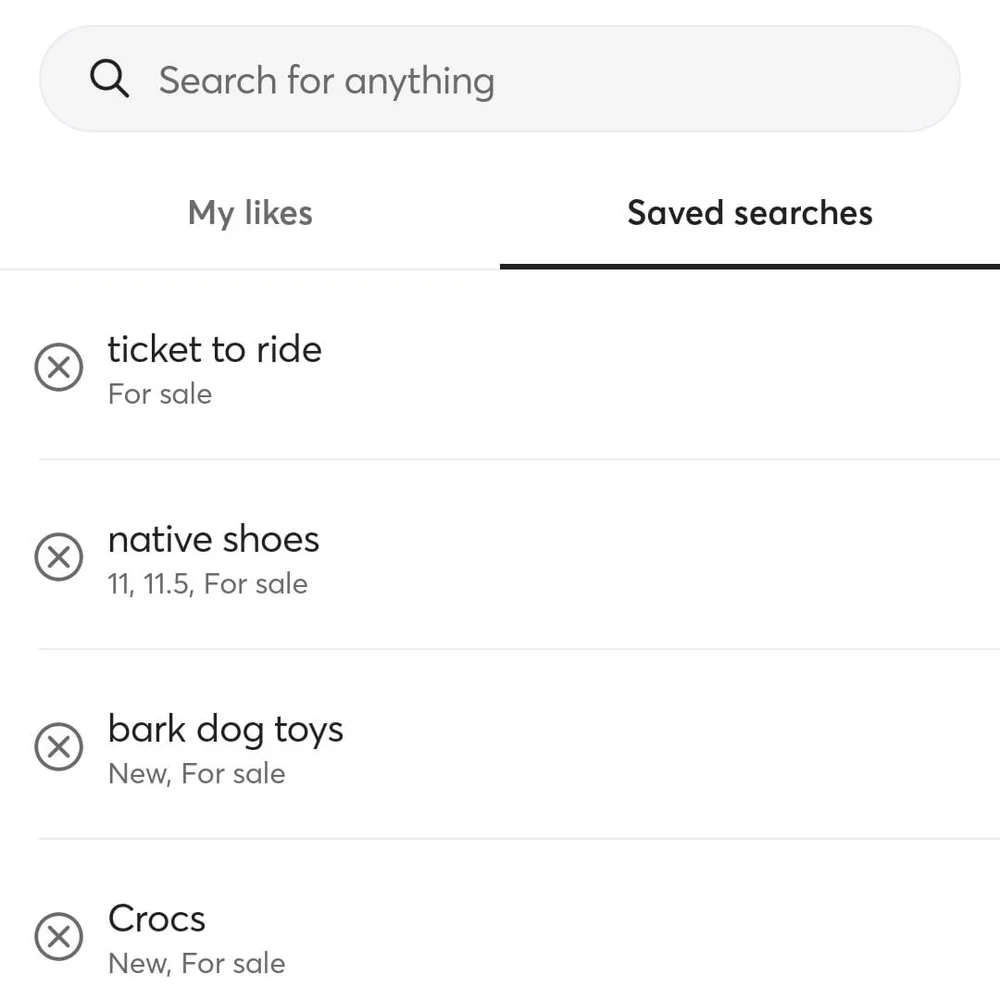The height and width of the screenshot is (1000, 1000).
Task: Click the black underline below Saved searches
Action: (x=750, y=266)
